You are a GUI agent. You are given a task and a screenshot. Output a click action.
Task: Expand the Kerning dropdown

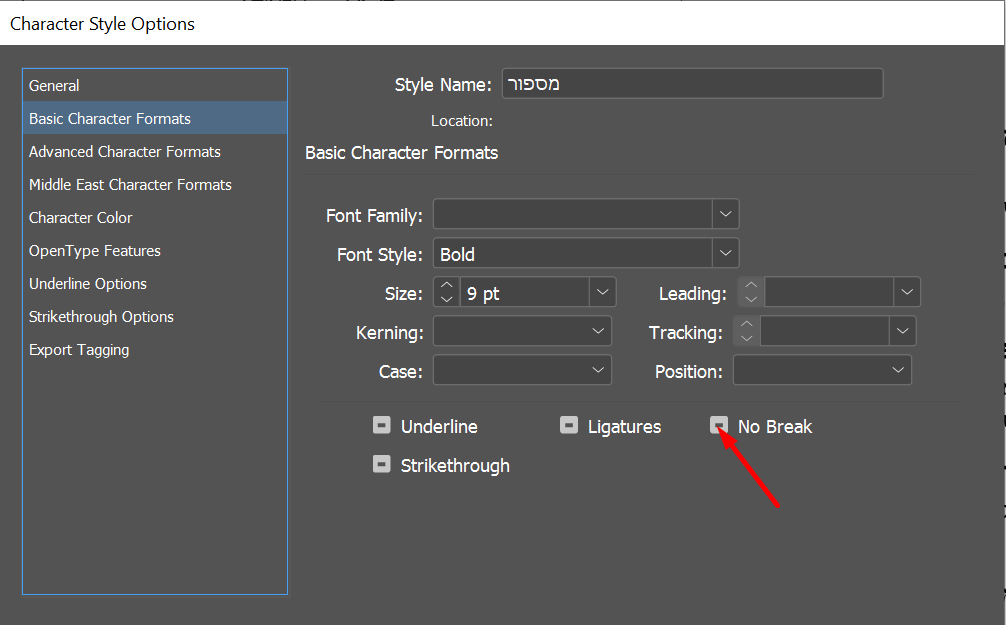click(599, 331)
